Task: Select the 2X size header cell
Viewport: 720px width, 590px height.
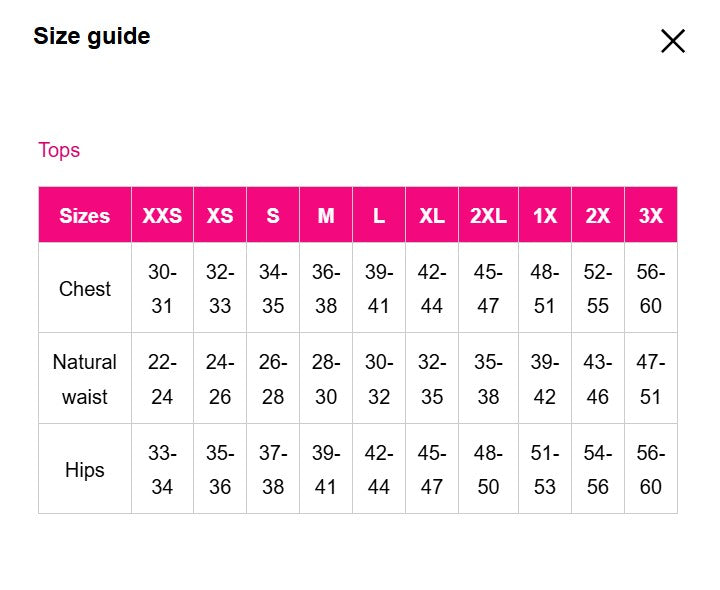Action: (x=598, y=215)
